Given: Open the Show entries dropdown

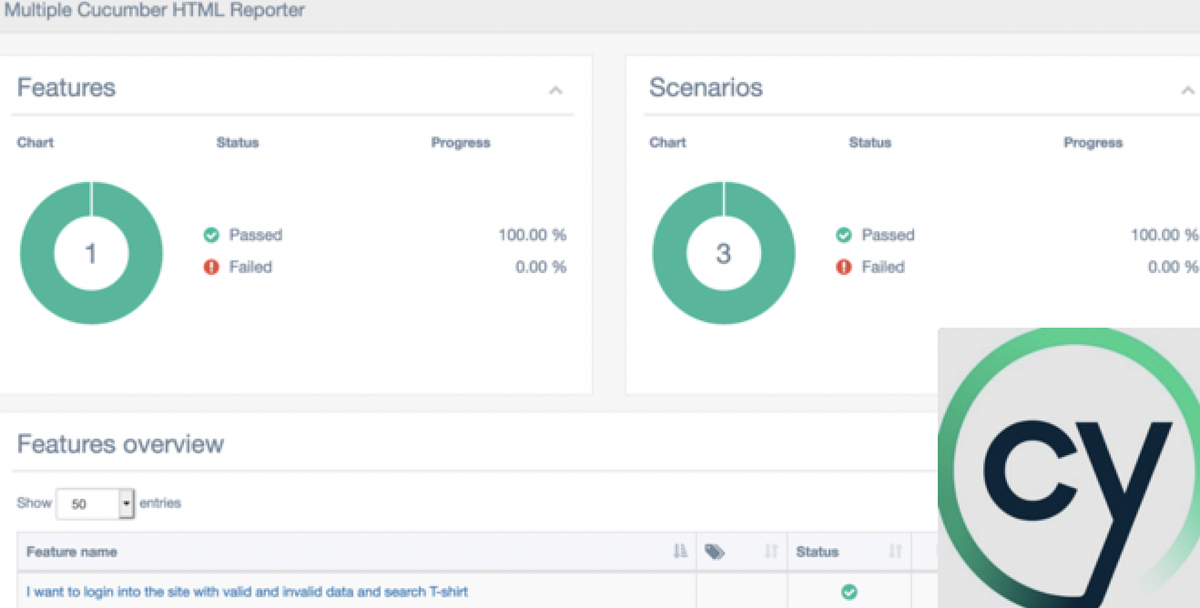Looking at the screenshot, I should coord(128,503).
